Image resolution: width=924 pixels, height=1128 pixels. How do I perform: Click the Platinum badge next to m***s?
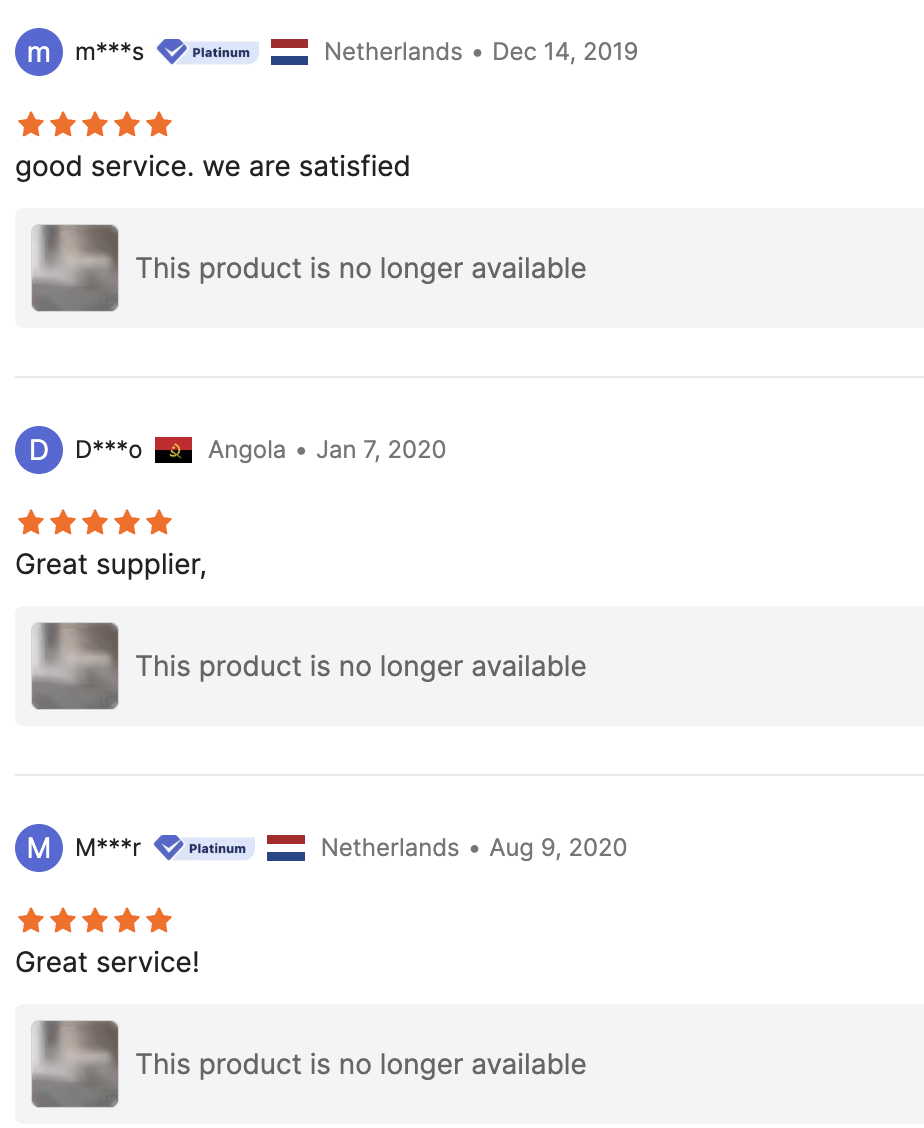click(x=208, y=52)
